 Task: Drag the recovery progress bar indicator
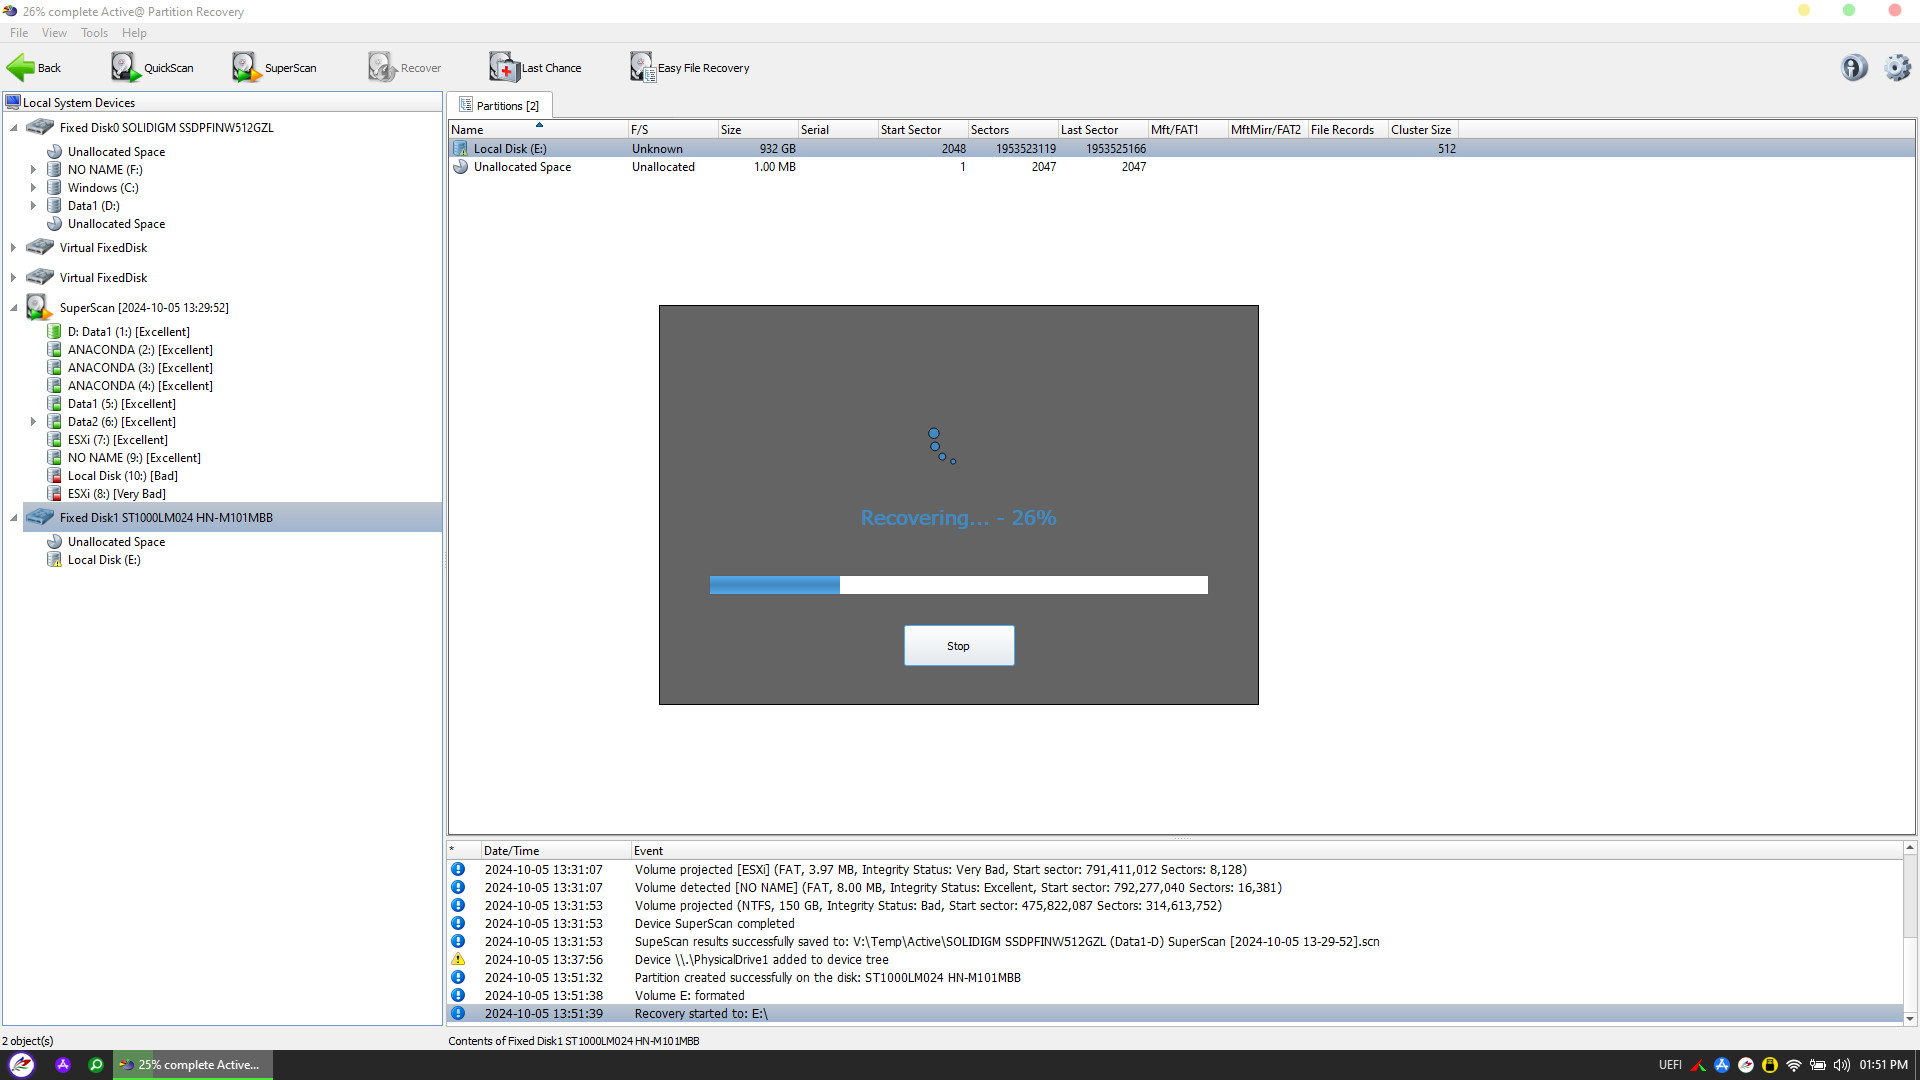click(839, 584)
